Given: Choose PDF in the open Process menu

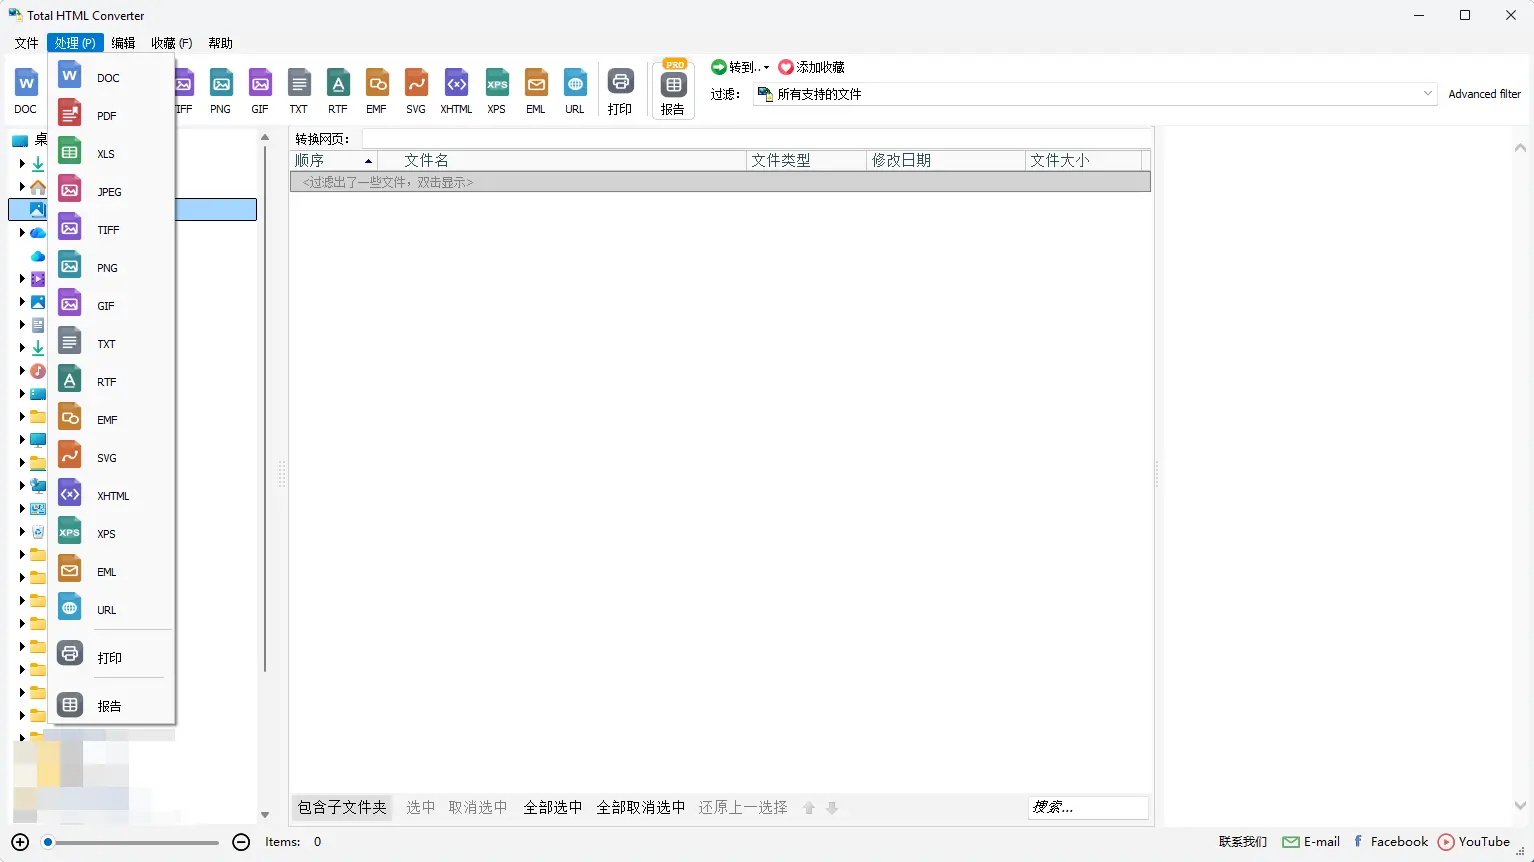Looking at the screenshot, I should 112,116.
